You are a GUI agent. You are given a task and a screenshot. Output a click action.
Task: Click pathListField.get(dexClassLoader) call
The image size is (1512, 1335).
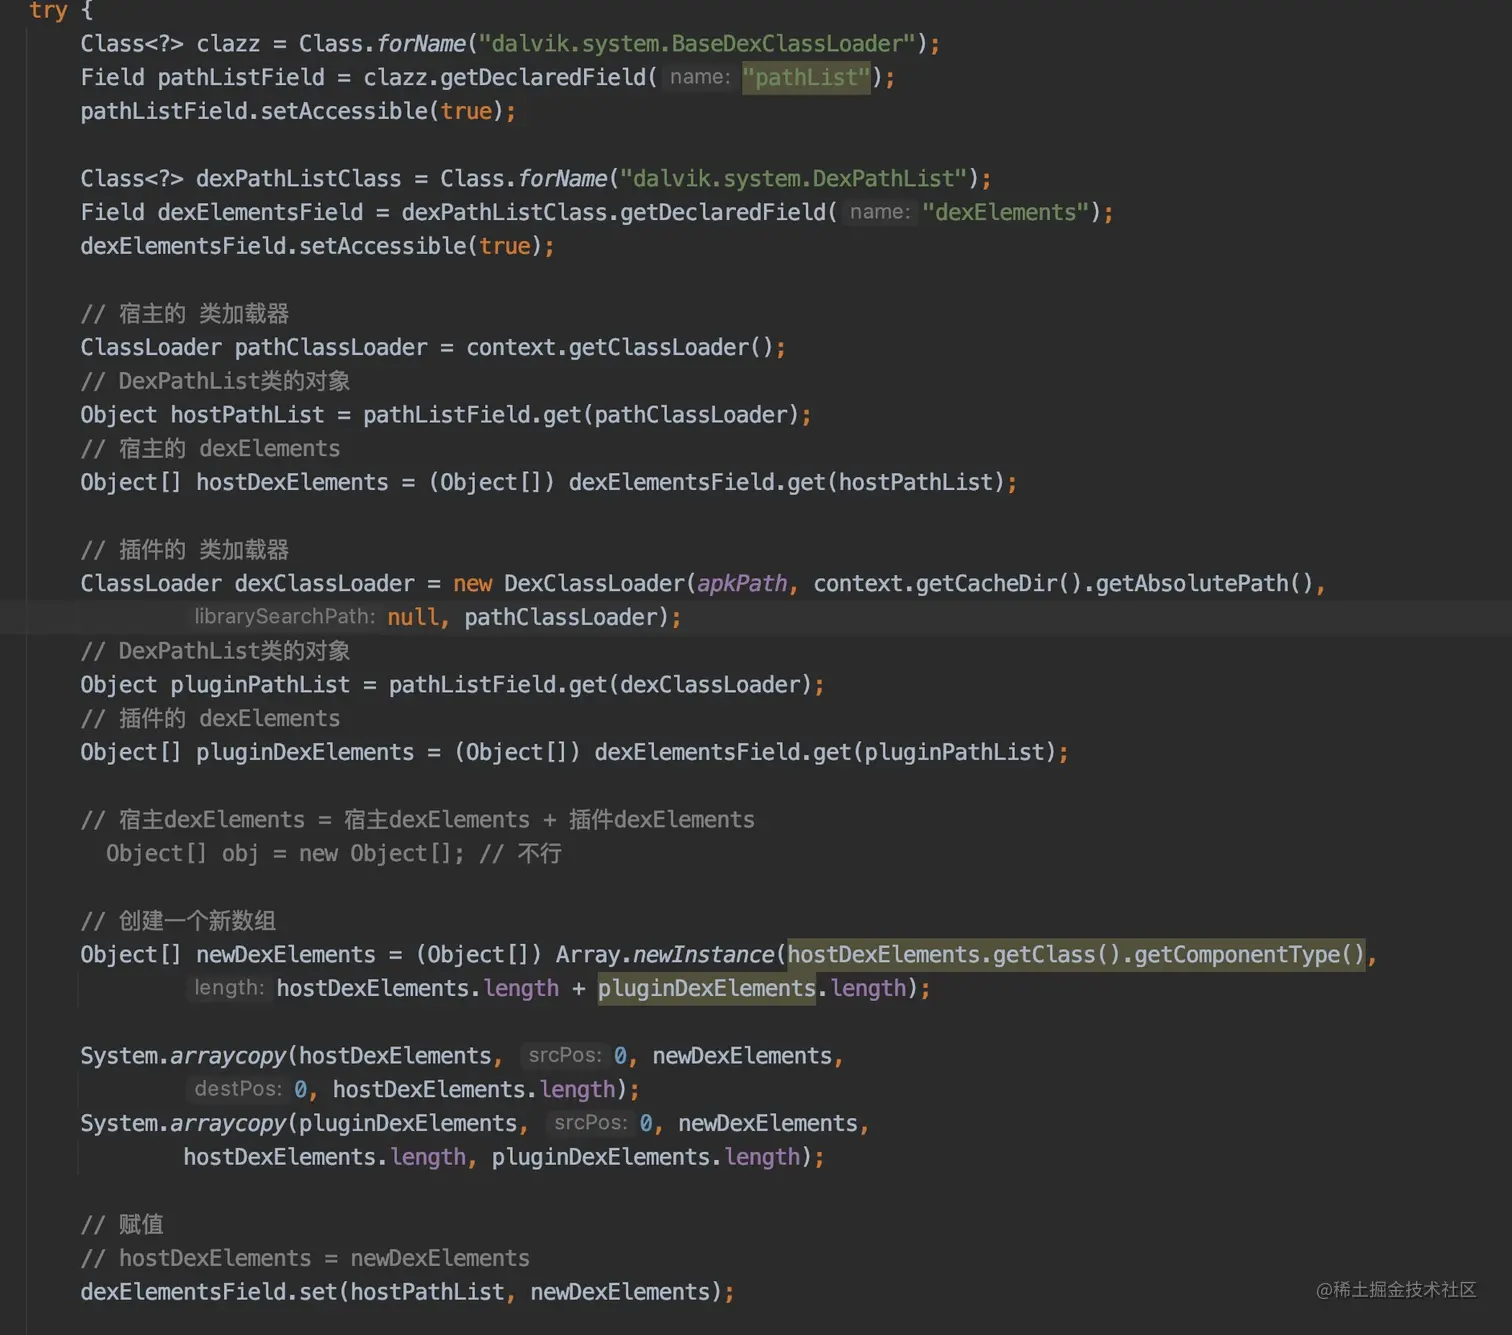pos(600,685)
